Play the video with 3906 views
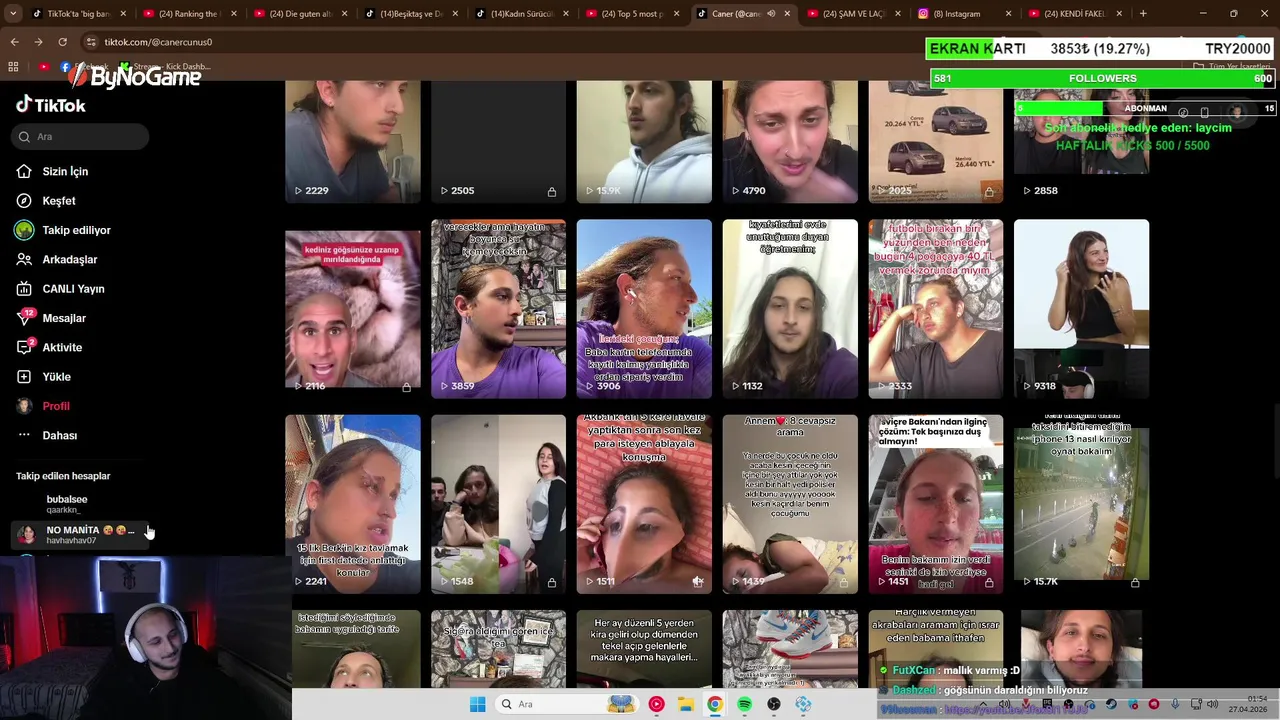 point(644,309)
